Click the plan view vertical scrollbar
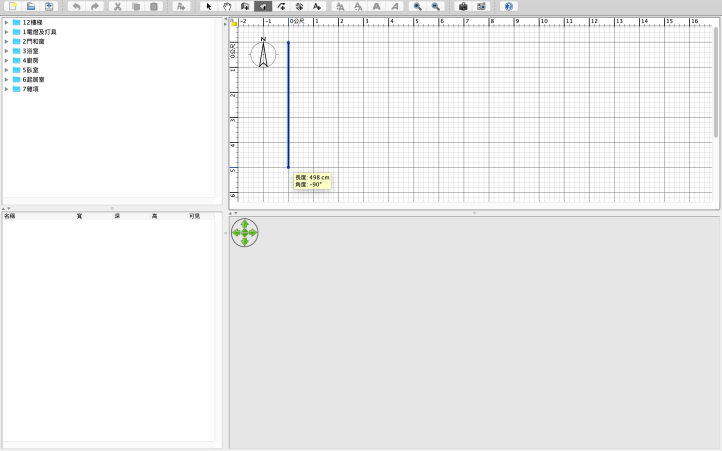The width and height of the screenshot is (722, 451). pos(715,80)
